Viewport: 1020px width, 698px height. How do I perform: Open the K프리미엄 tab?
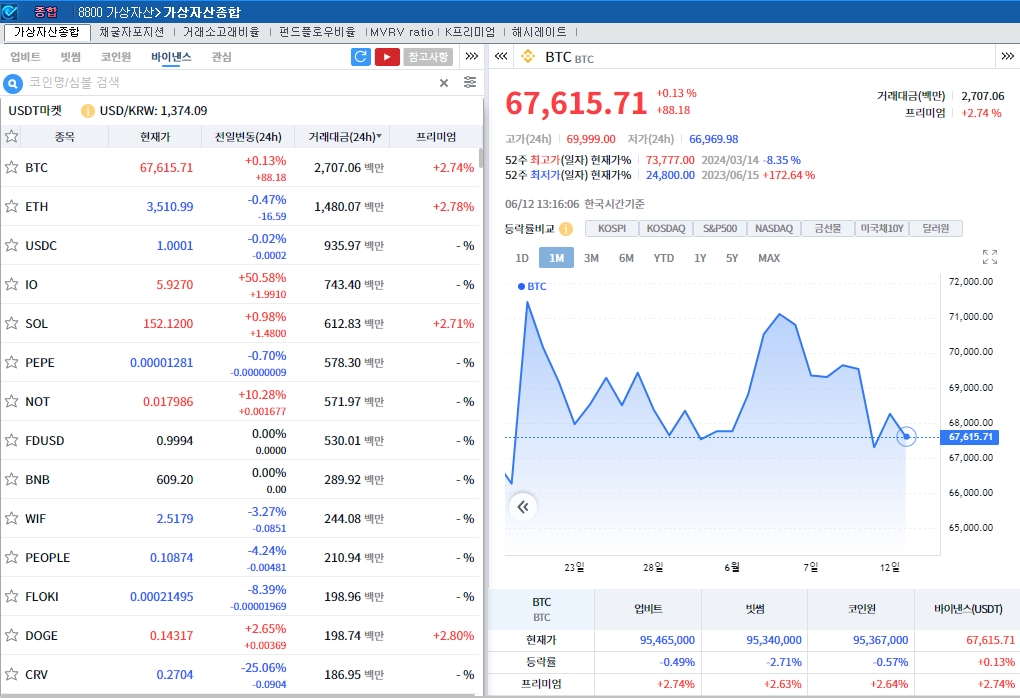tap(470, 32)
